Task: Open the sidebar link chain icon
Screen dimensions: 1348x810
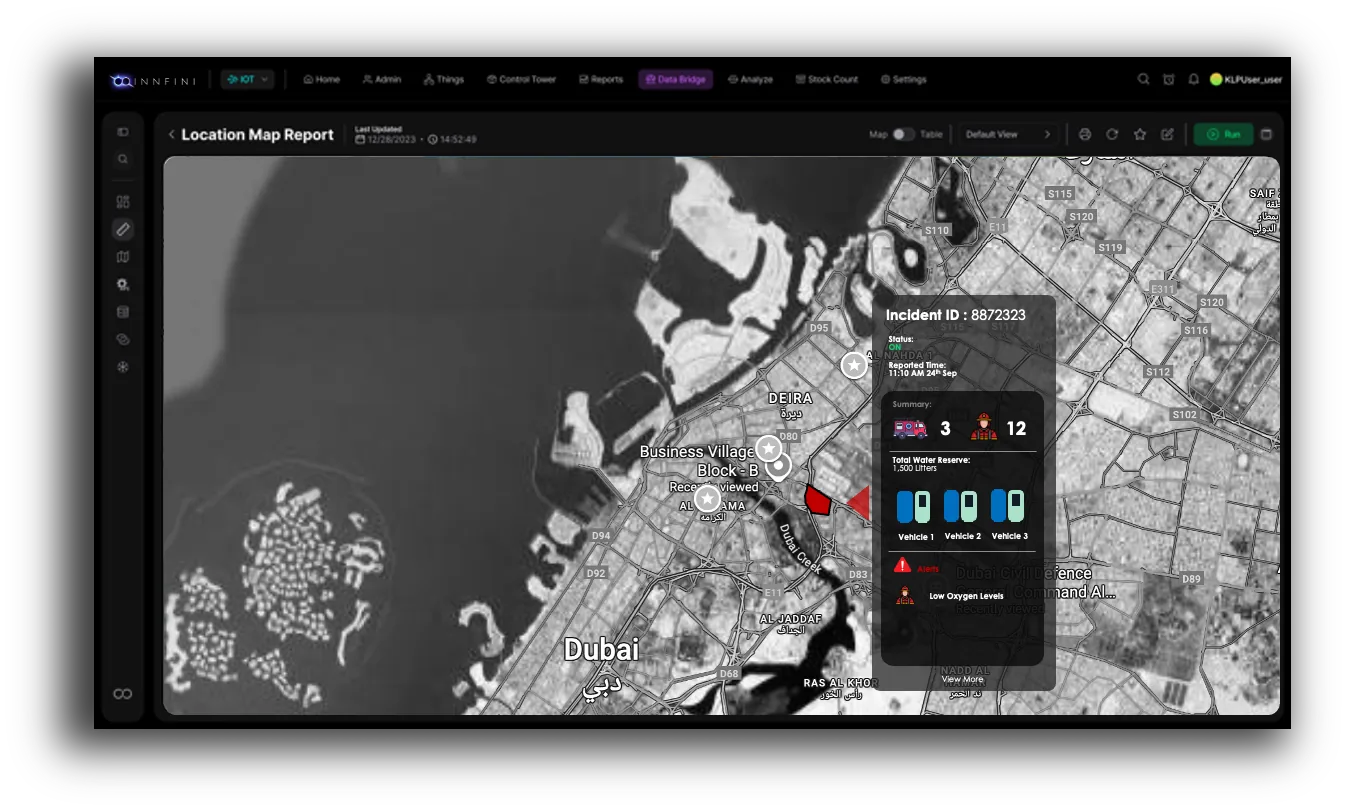Action: [123, 340]
